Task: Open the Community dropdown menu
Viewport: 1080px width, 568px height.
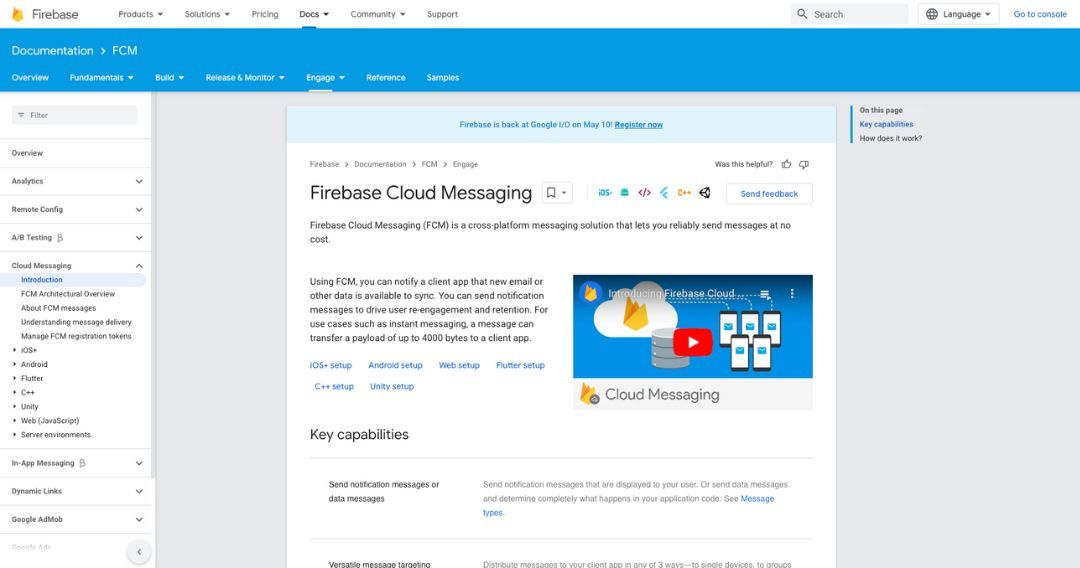Action: click(x=377, y=14)
